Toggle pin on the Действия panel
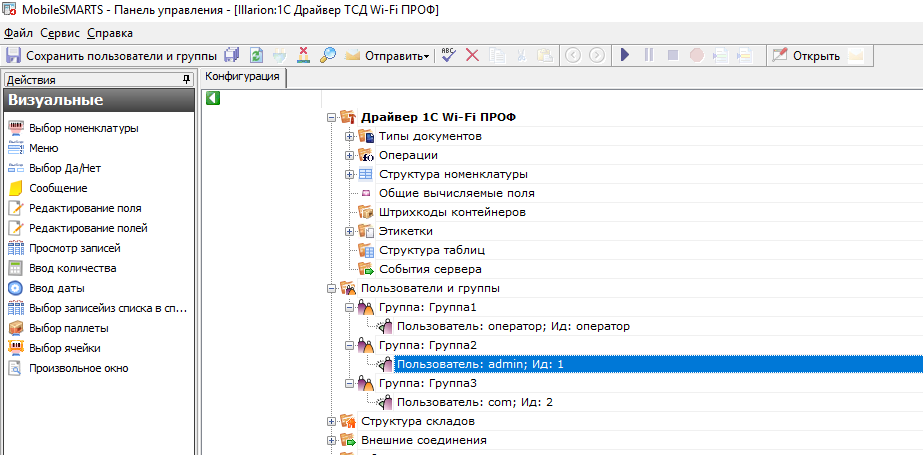 (187, 79)
